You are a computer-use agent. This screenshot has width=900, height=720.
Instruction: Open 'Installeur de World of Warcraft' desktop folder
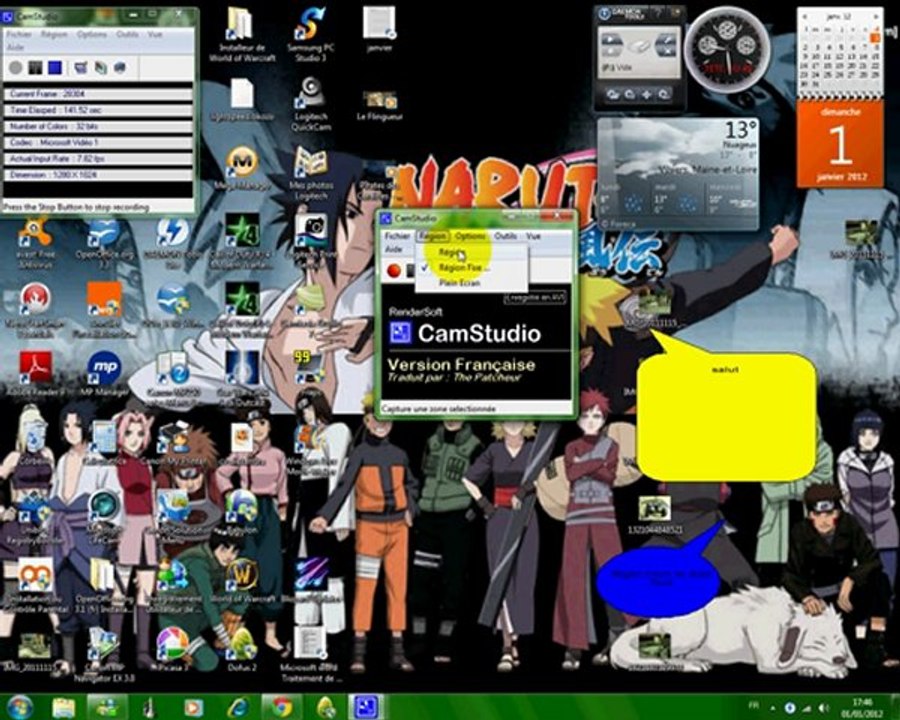click(242, 34)
